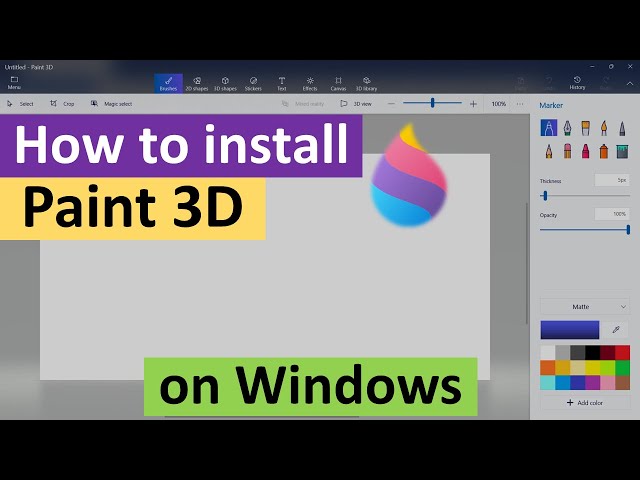The image size is (640, 480).
Task: Click the 100% zoom value
Action: (x=498, y=104)
